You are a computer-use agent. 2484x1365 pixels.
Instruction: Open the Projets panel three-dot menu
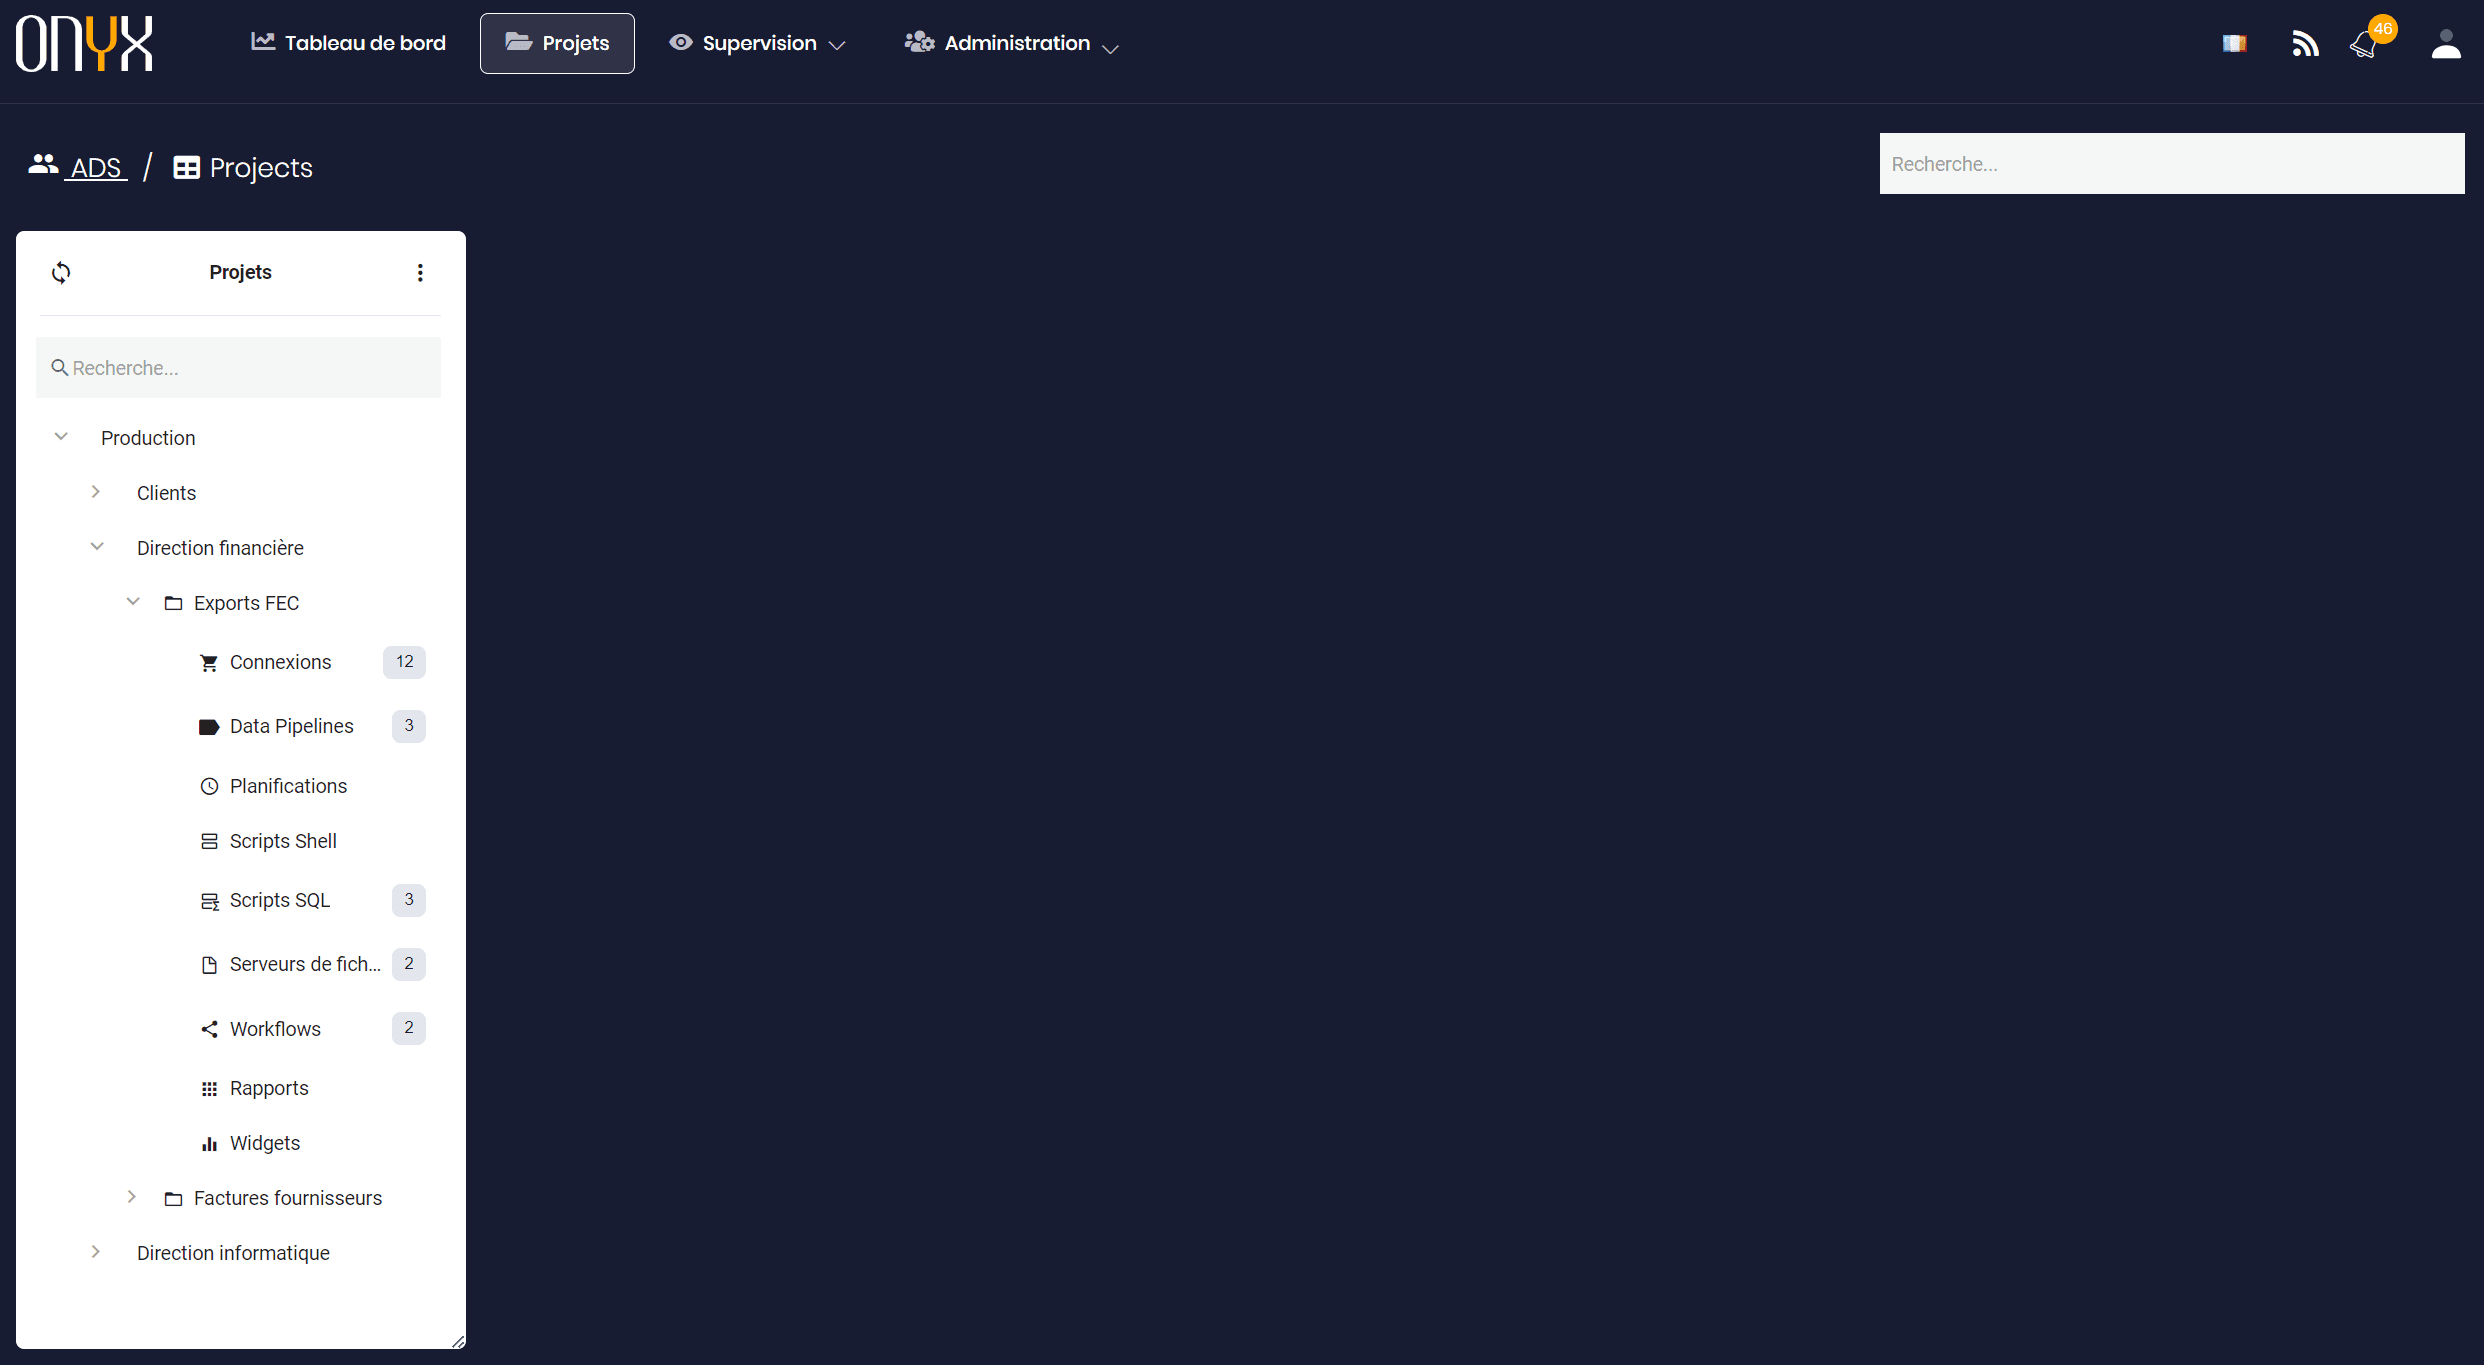tap(420, 272)
